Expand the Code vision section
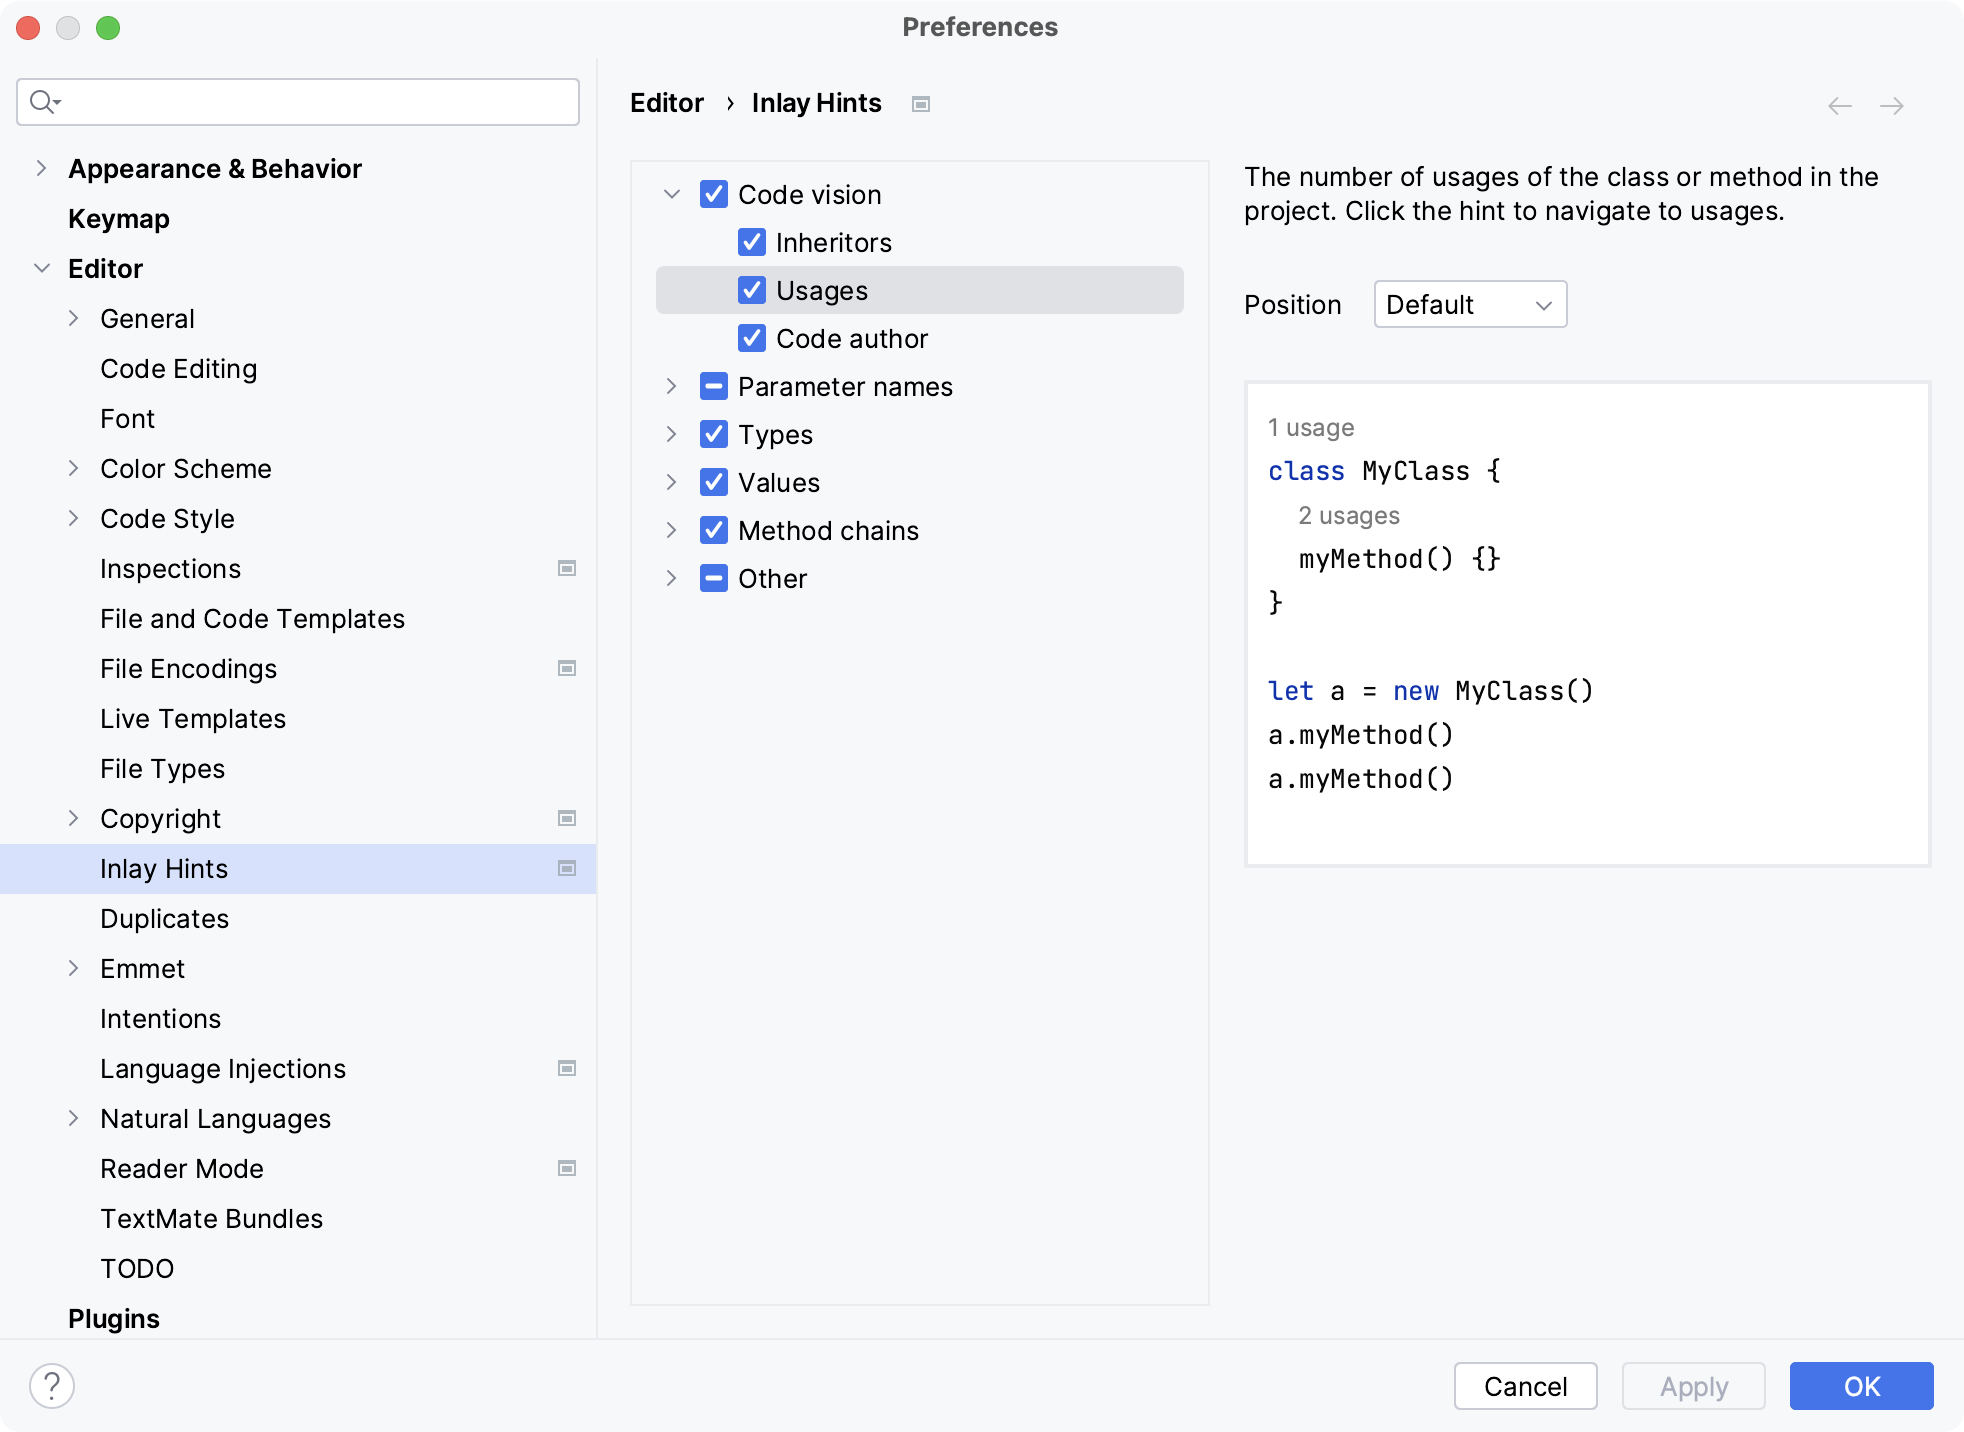Image resolution: width=1964 pixels, height=1432 pixels. (672, 194)
